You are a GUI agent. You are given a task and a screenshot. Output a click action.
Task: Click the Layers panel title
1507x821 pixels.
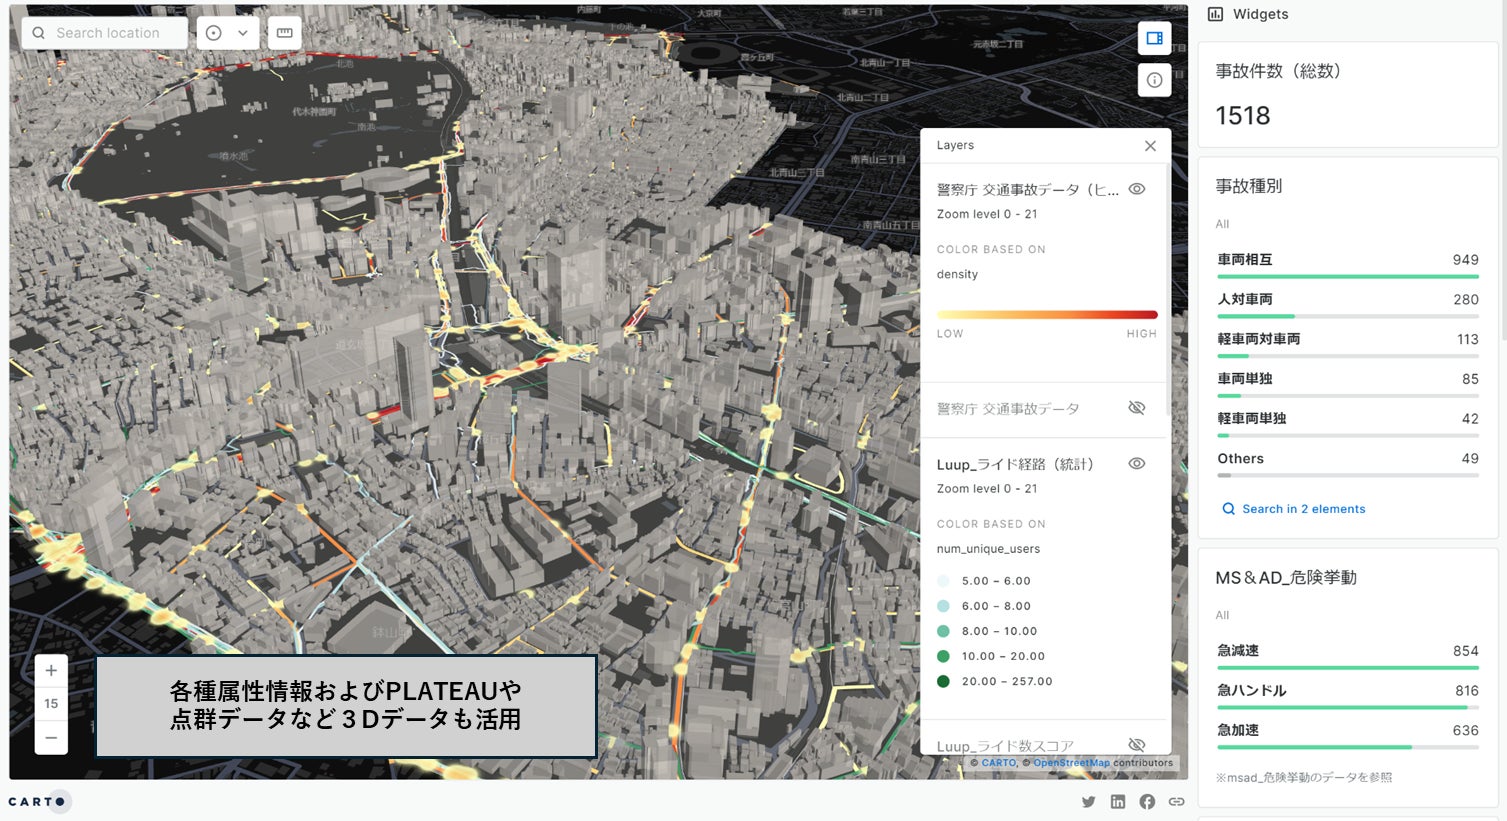point(955,146)
